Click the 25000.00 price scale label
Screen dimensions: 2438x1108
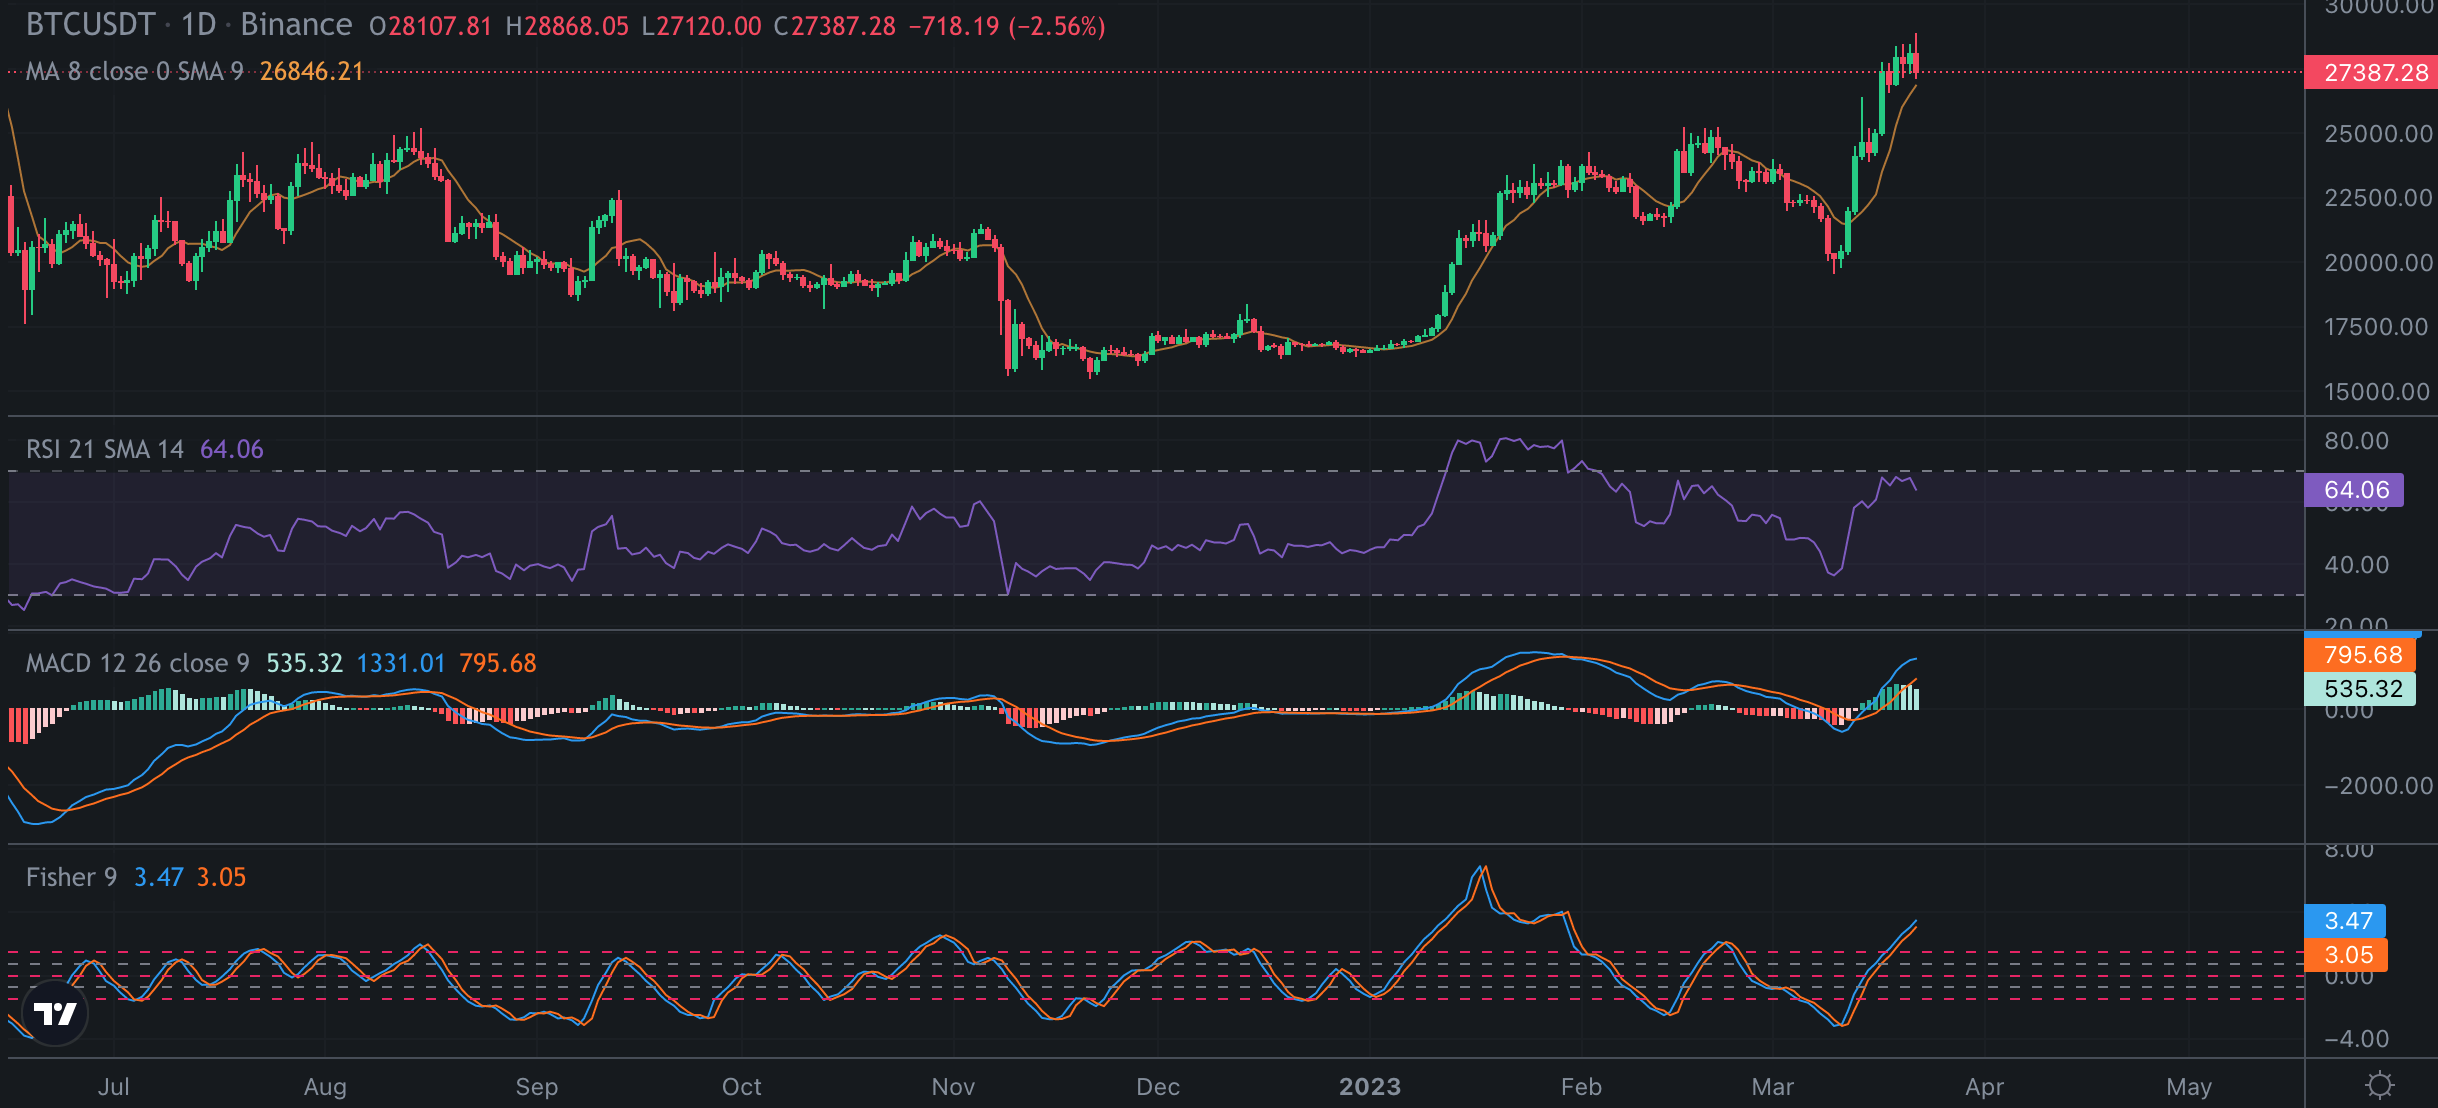pos(2378,134)
